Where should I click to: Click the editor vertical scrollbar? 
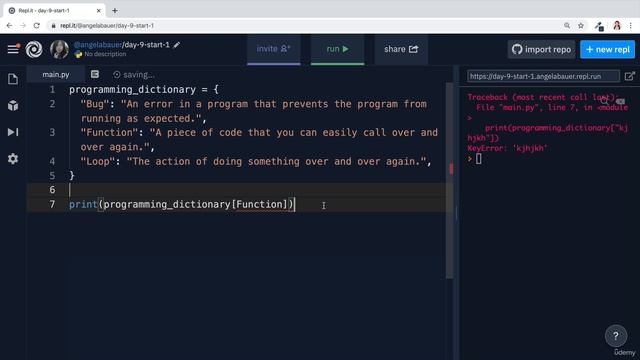coord(449,181)
